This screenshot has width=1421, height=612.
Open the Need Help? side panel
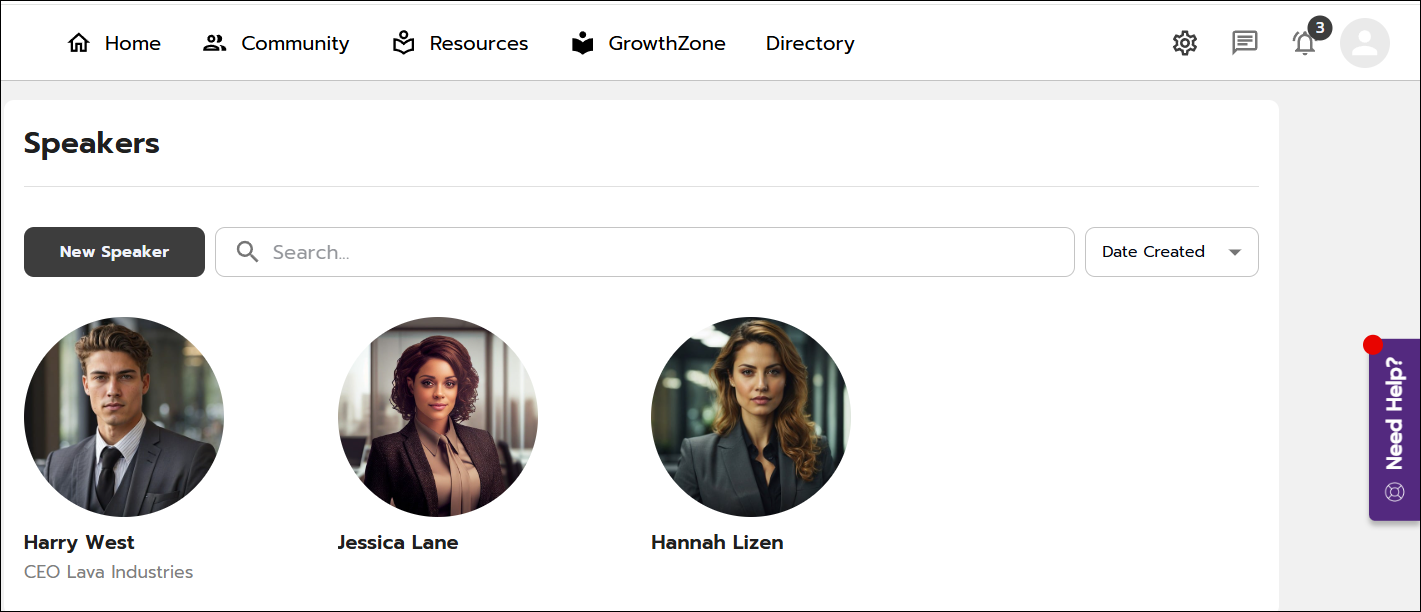point(1395,415)
